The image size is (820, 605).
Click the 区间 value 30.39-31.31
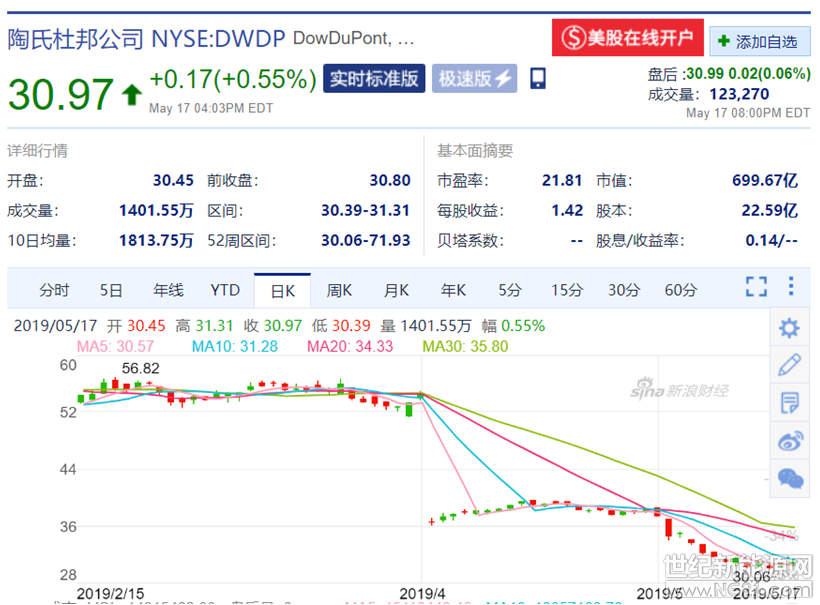coord(366,211)
